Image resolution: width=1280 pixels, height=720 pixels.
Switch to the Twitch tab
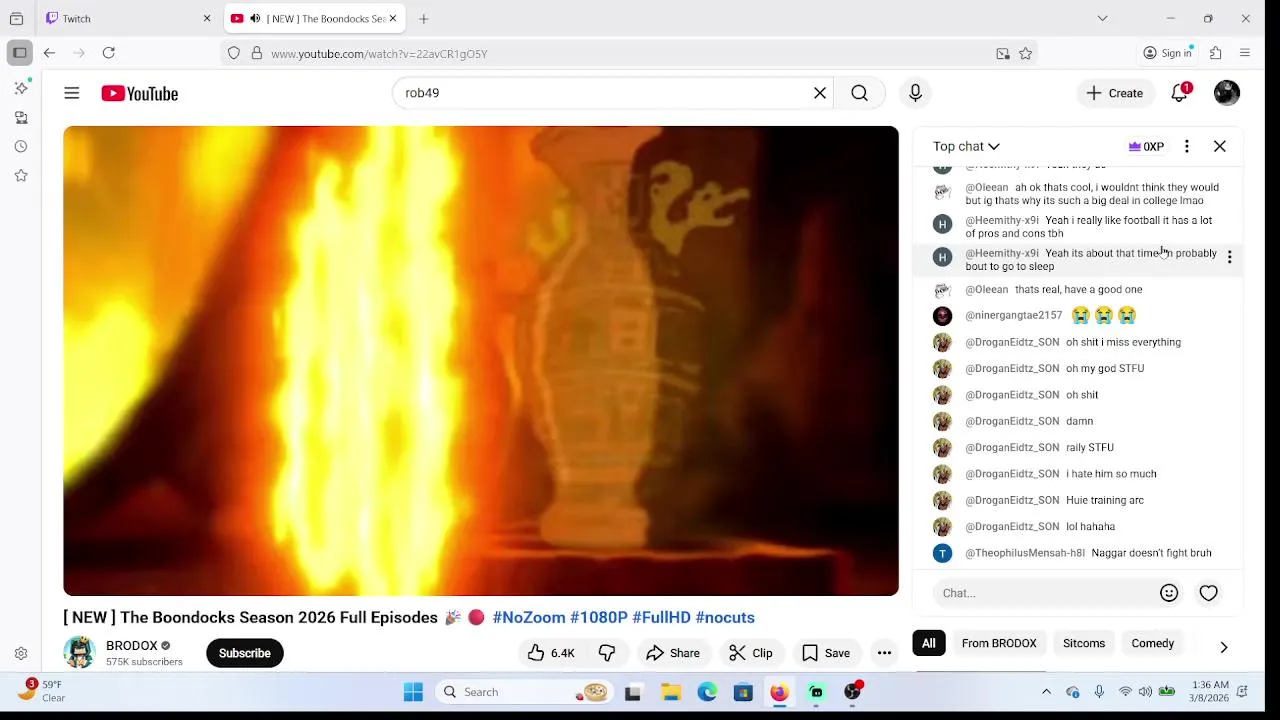coord(129,18)
